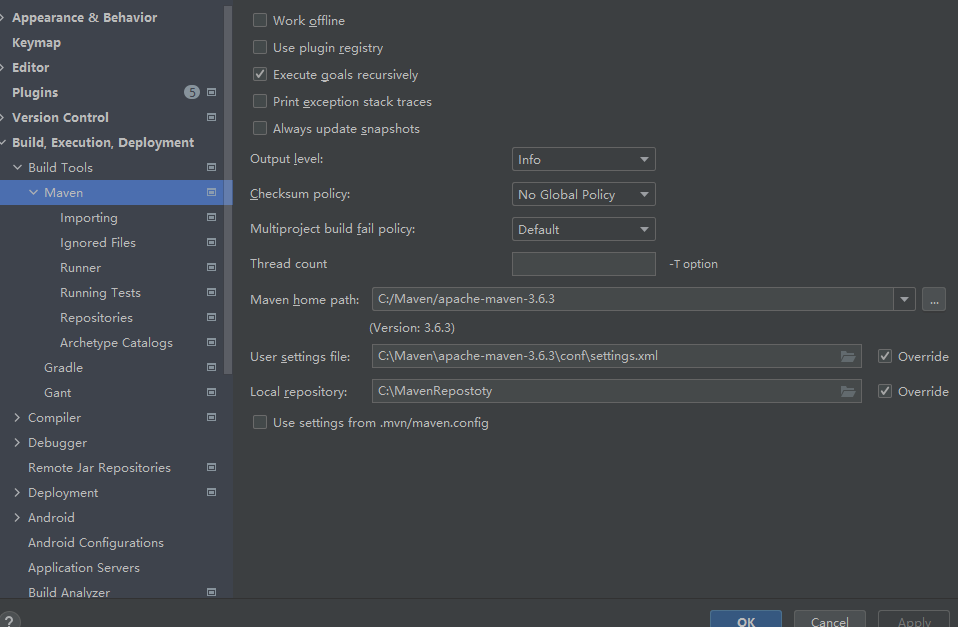Enable Use settings from .mvn/maven.config
Screen dimensions: 958x627
(x=260, y=422)
